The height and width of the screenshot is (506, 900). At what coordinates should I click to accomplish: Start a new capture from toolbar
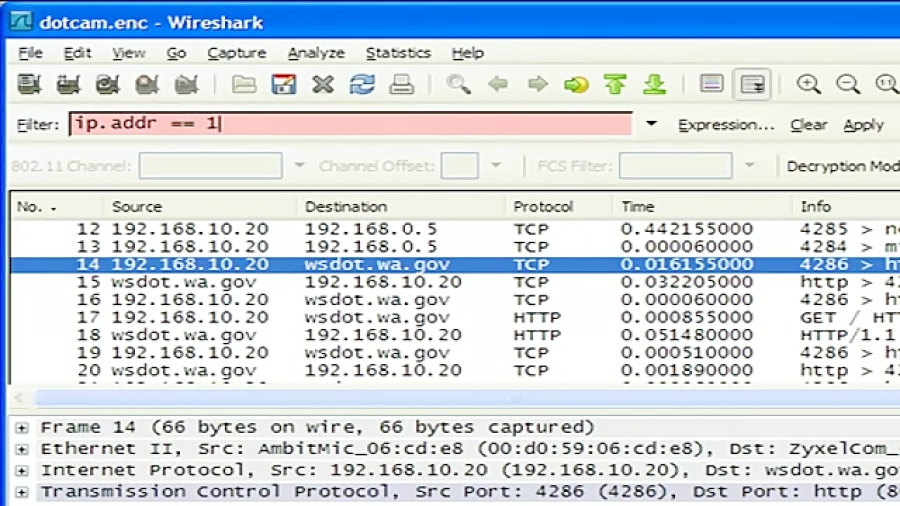click(107, 84)
